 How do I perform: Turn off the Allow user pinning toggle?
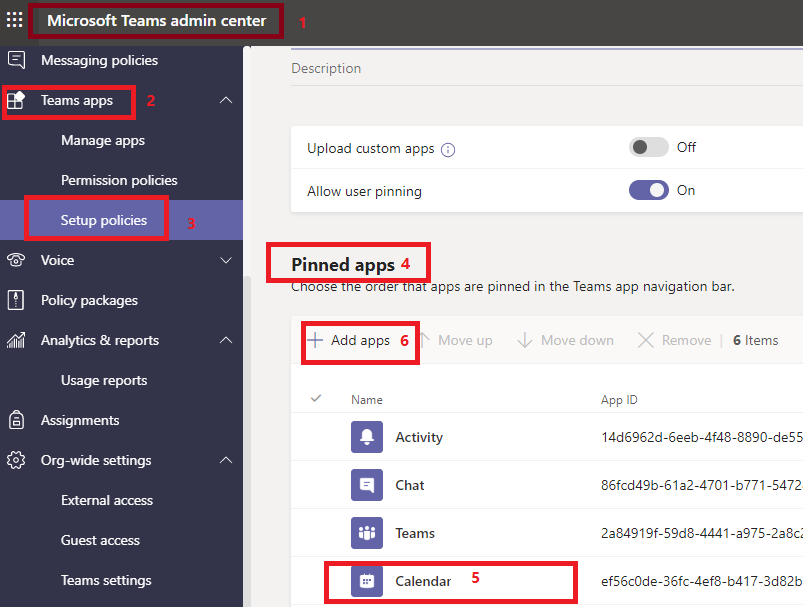[x=648, y=190]
